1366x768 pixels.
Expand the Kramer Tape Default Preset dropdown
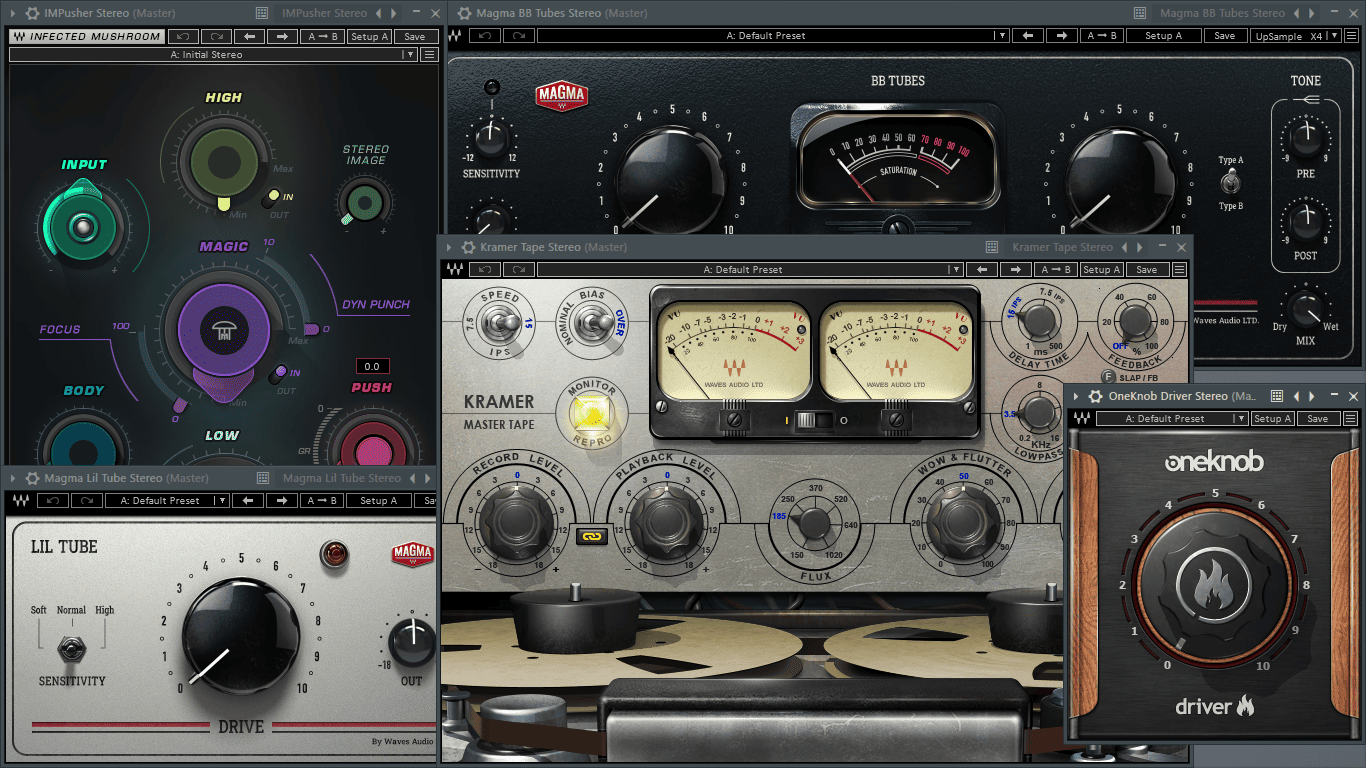point(956,269)
